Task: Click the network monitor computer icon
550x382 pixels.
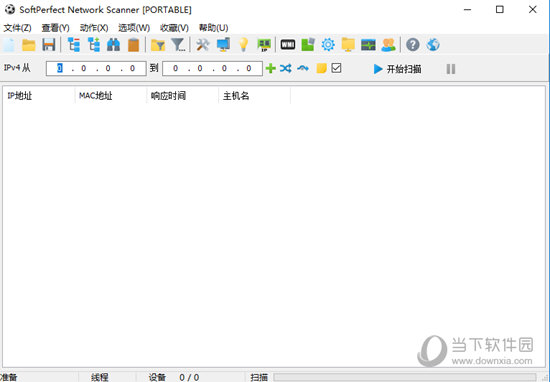Action: (x=223, y=45)
